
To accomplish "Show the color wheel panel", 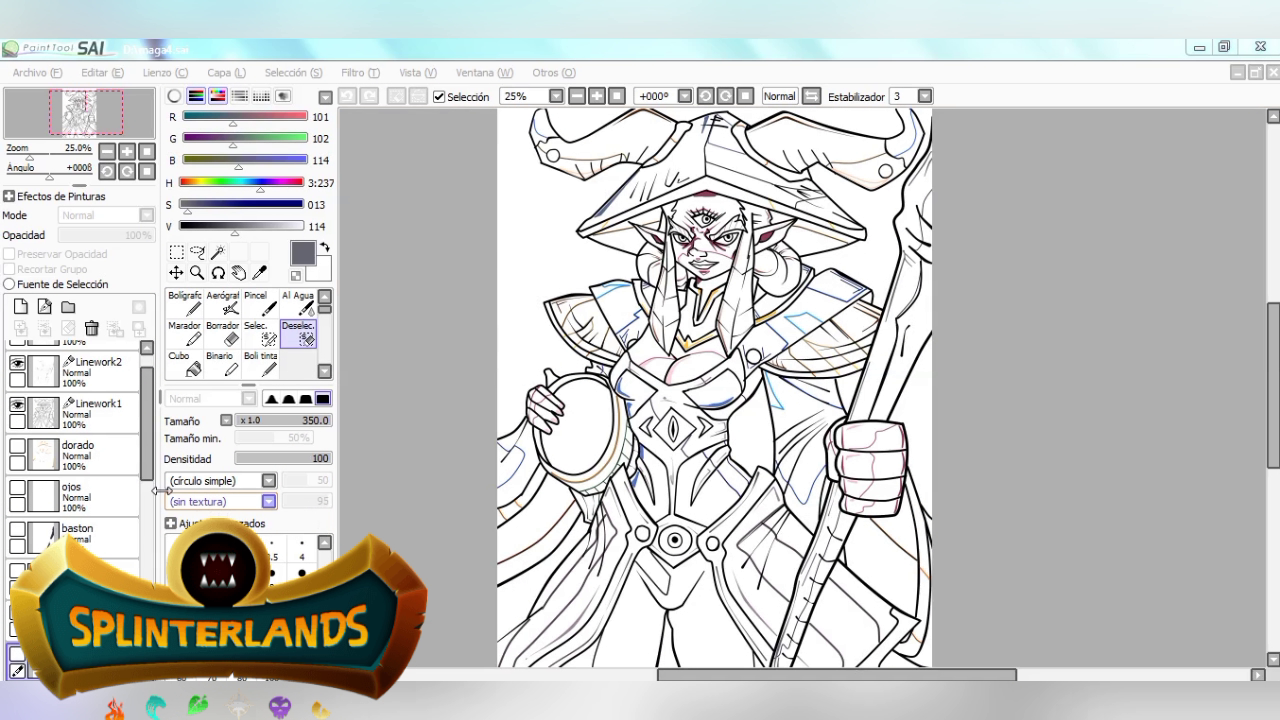I will [174, 97].
